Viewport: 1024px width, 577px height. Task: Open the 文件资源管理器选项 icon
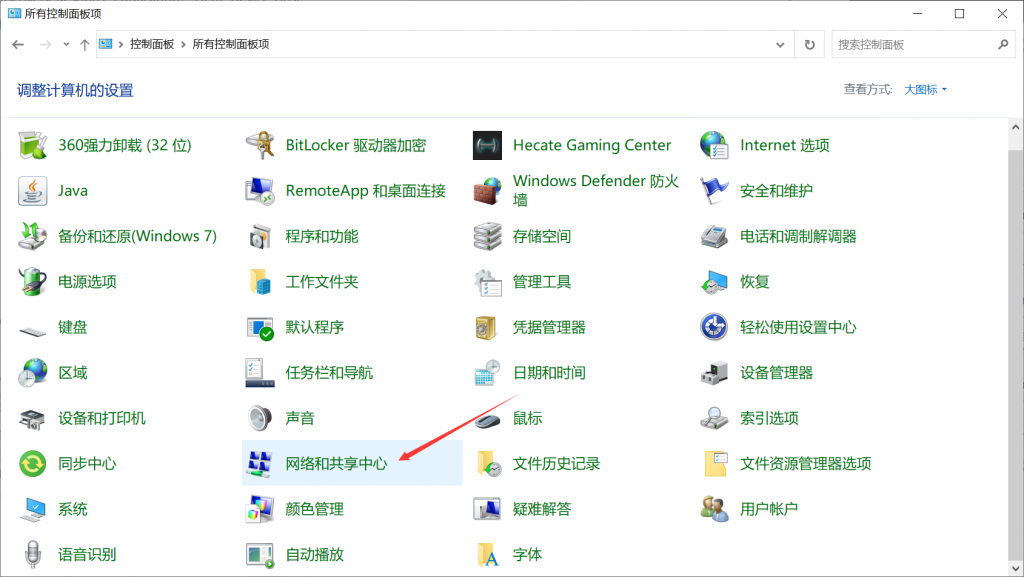(714, 463)
